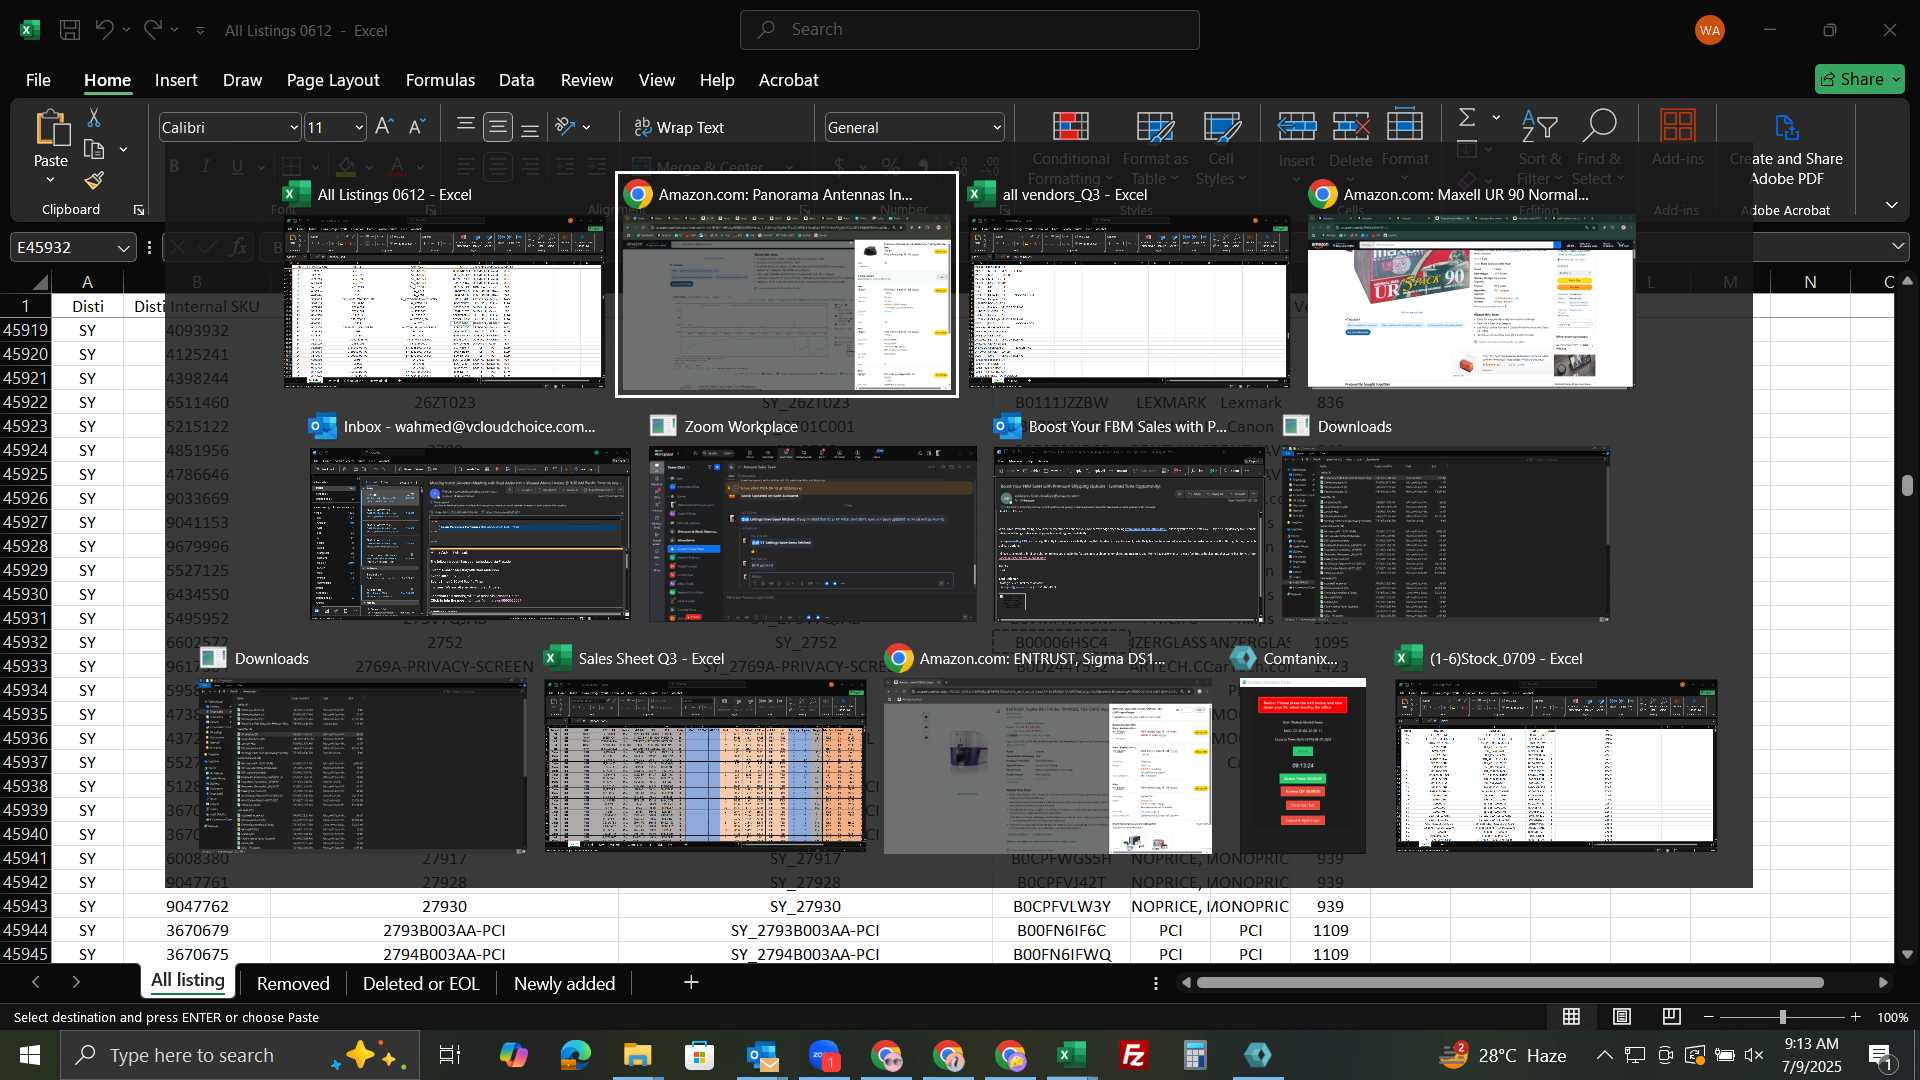Click the Undo arrow icon
Screen dimensions: 1920x1080
(x=104, y=30)
